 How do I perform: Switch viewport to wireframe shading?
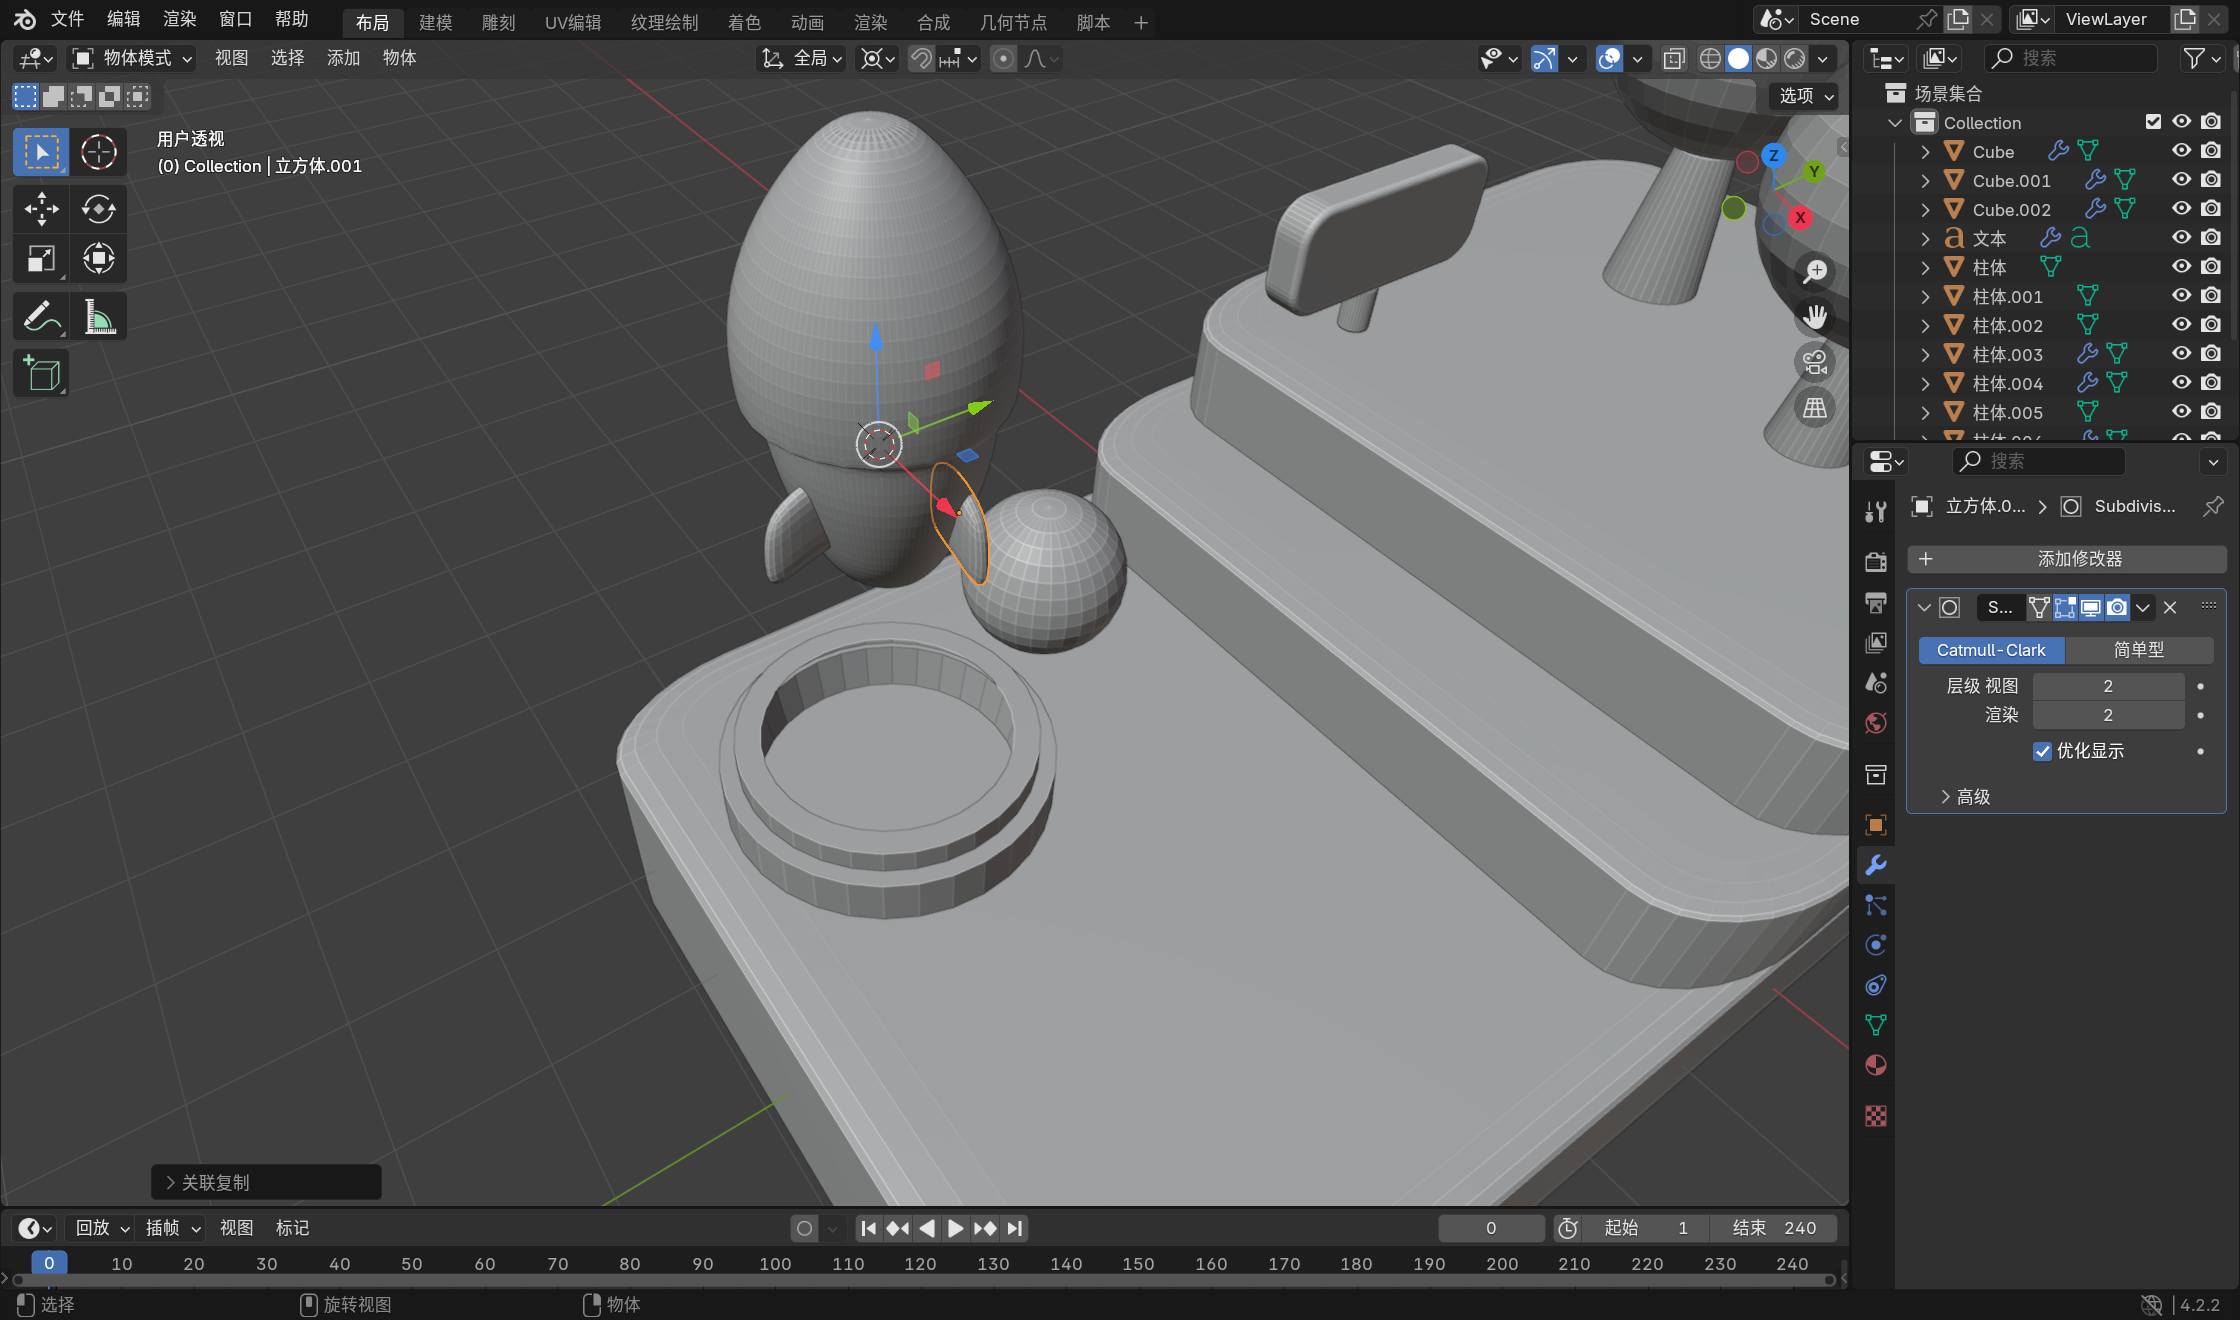pos(1710,59)
